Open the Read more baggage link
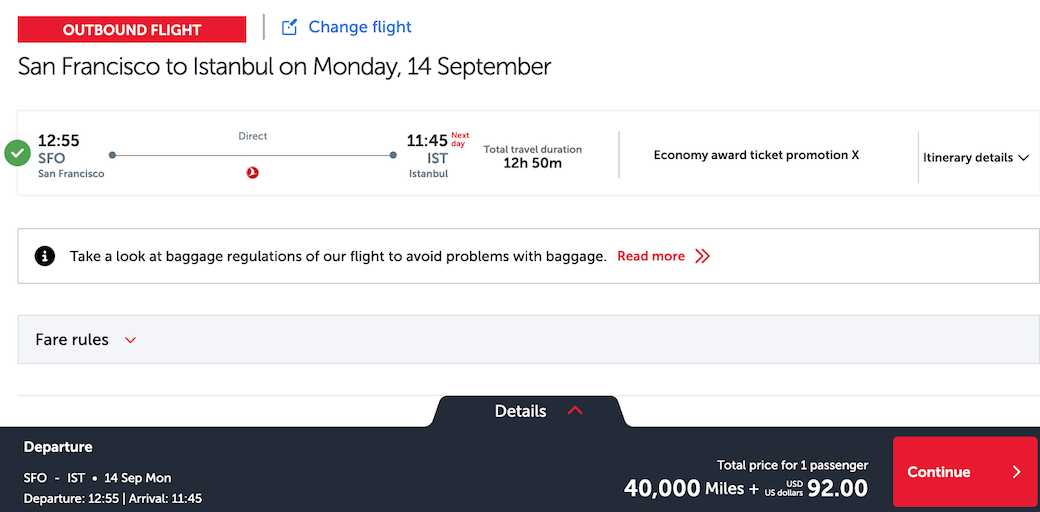Viewport: 1040px width, 512px height. click(x=651, y=256)
